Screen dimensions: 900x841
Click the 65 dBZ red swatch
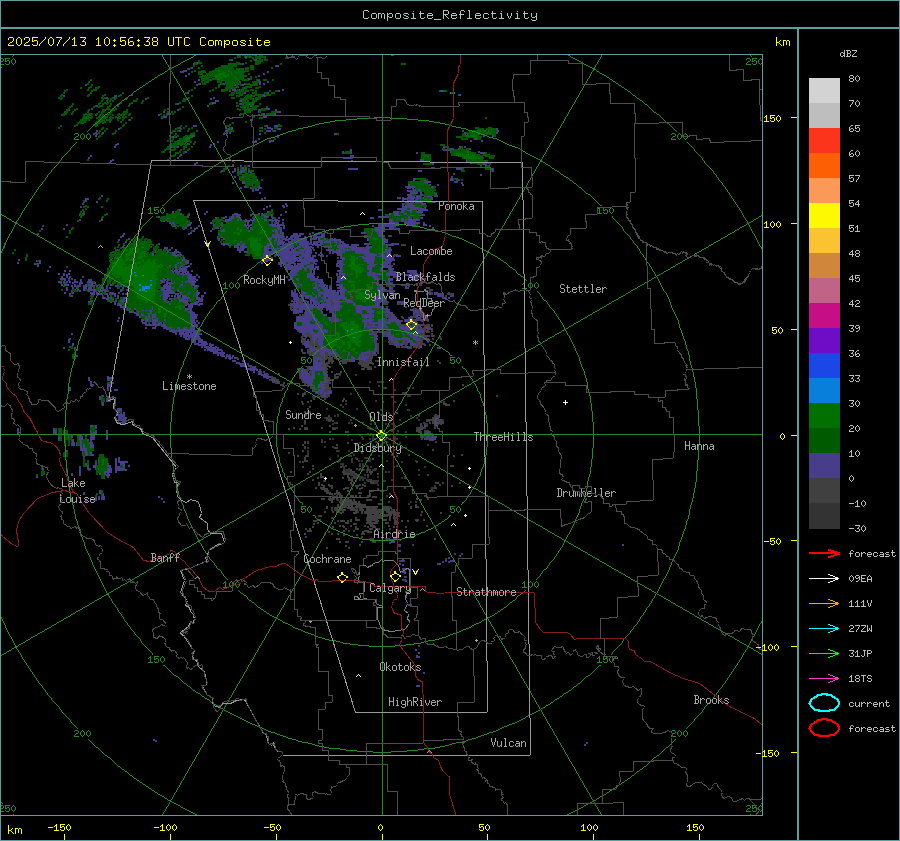(x=824, y=140)
